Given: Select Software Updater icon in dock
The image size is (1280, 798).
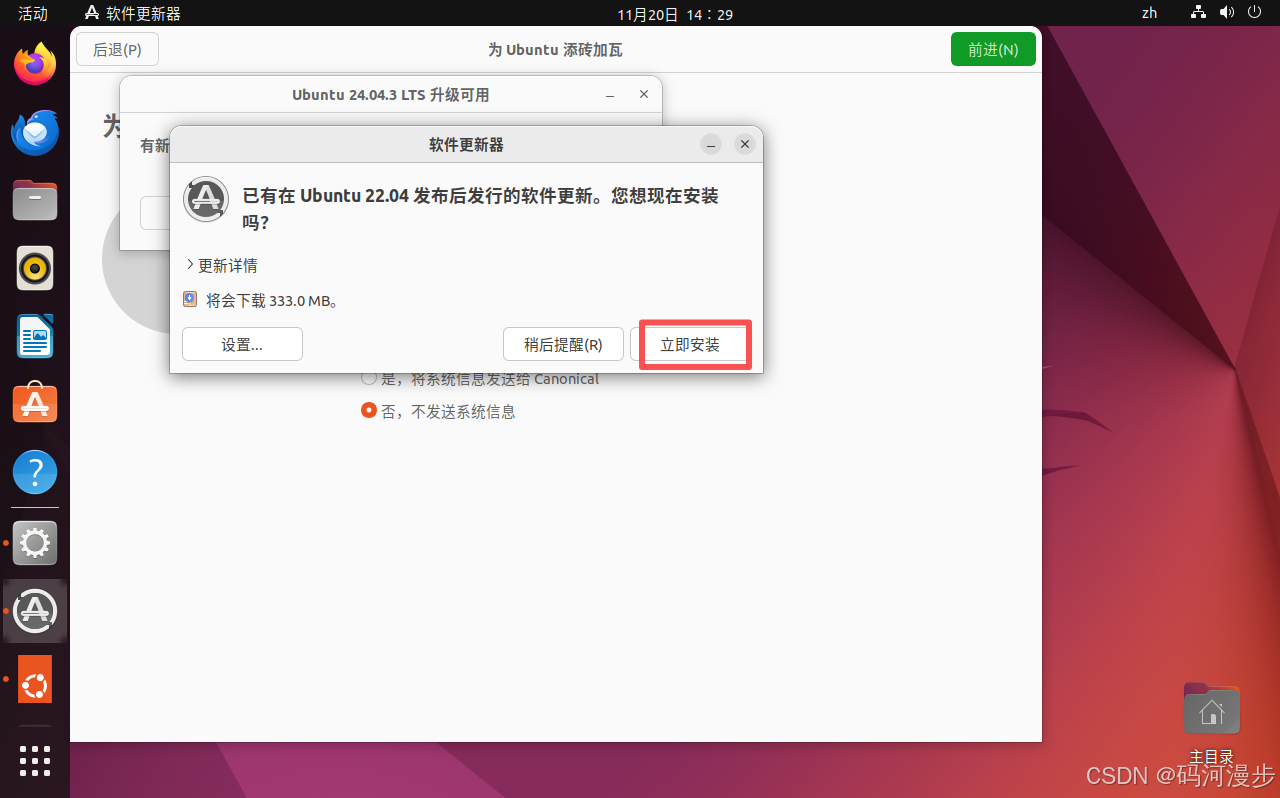Looking at the screenshot, I should click(x=35, y=610).
